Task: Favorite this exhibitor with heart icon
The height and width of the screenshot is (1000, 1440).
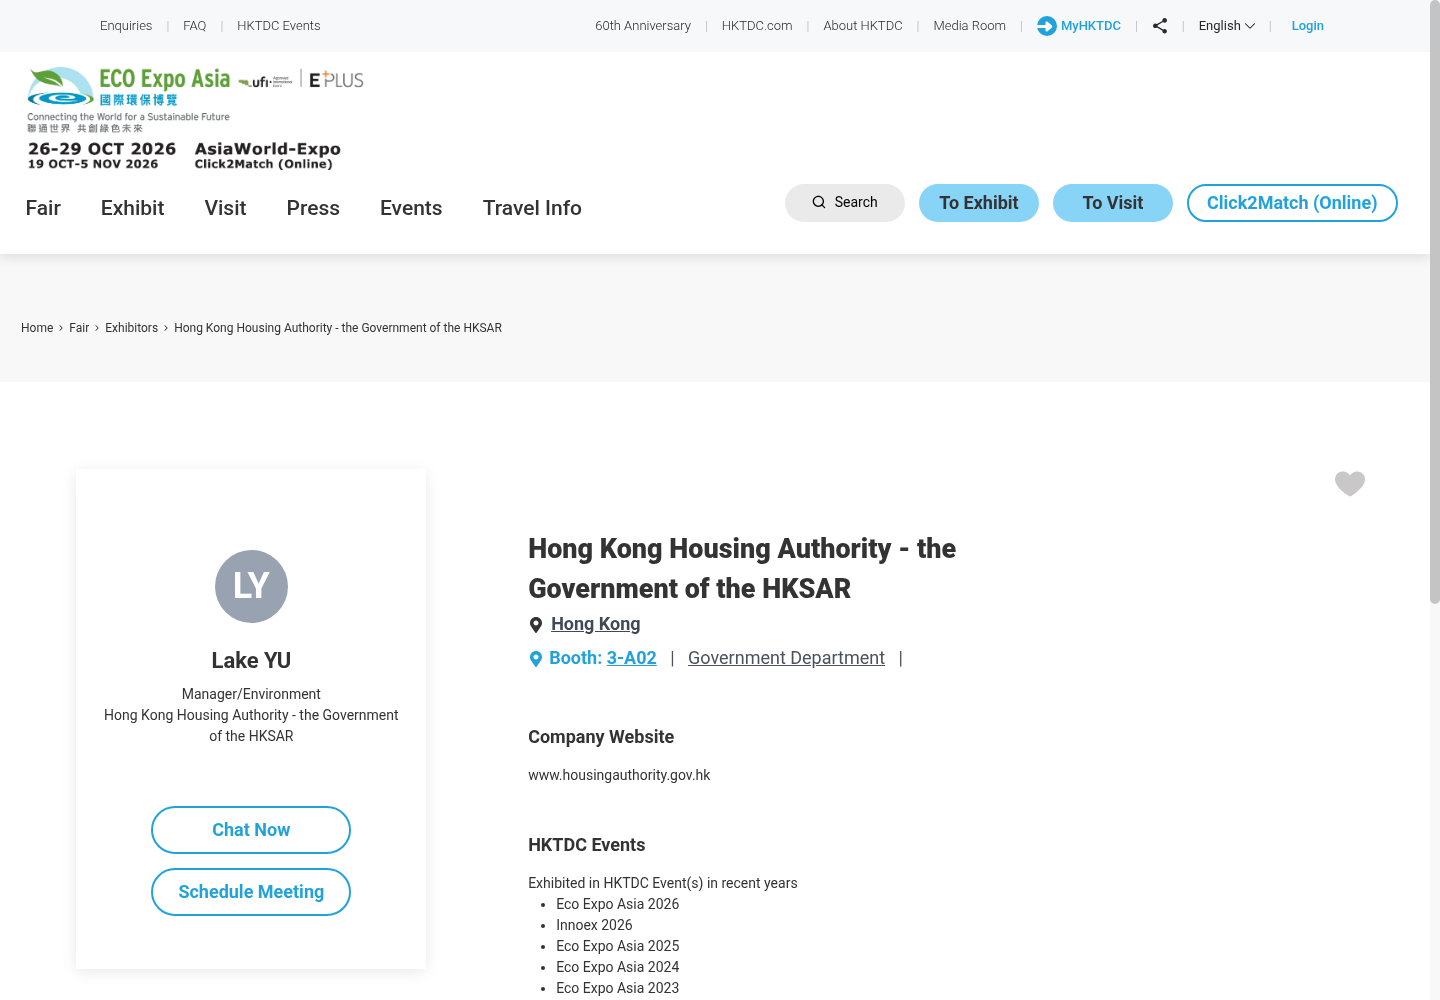Action: (1350, 484)
